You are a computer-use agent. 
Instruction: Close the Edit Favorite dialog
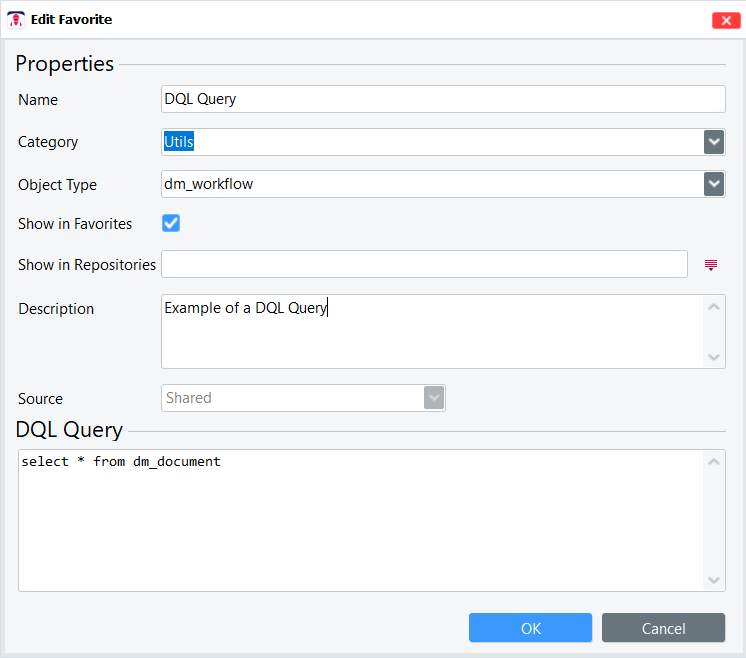coord(725,20)
